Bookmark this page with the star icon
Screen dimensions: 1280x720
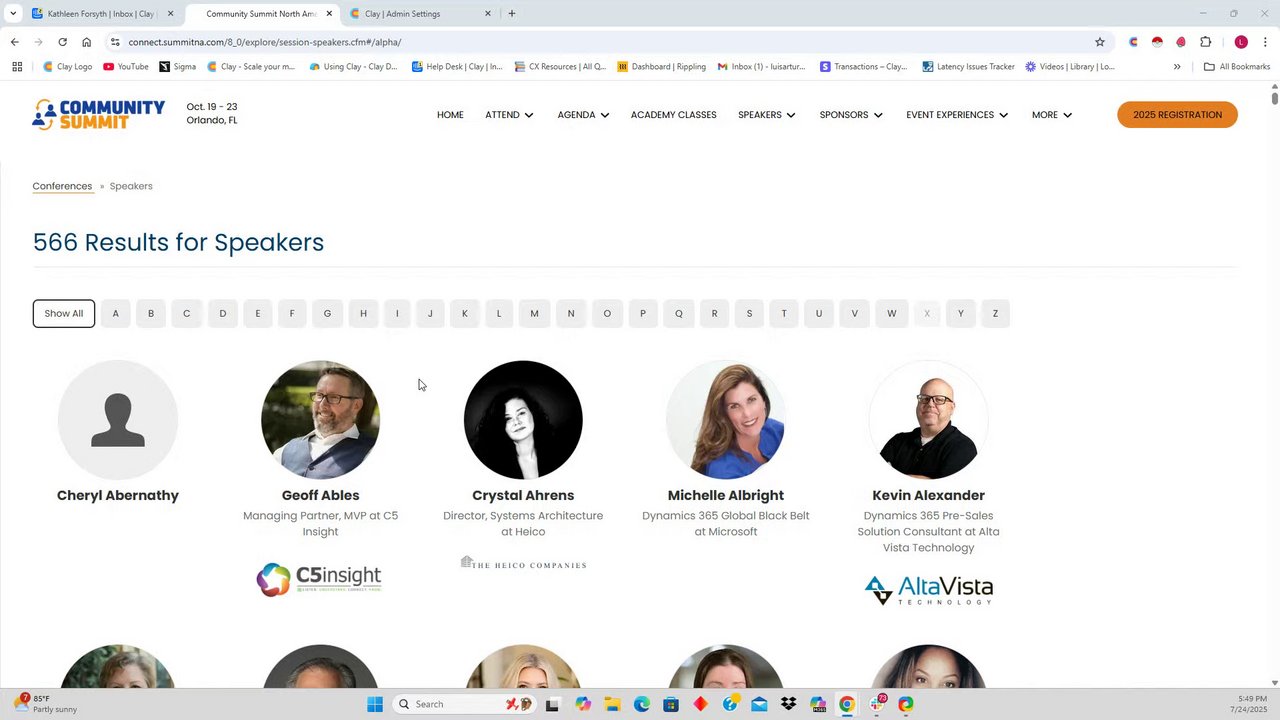coord(1100,42)
